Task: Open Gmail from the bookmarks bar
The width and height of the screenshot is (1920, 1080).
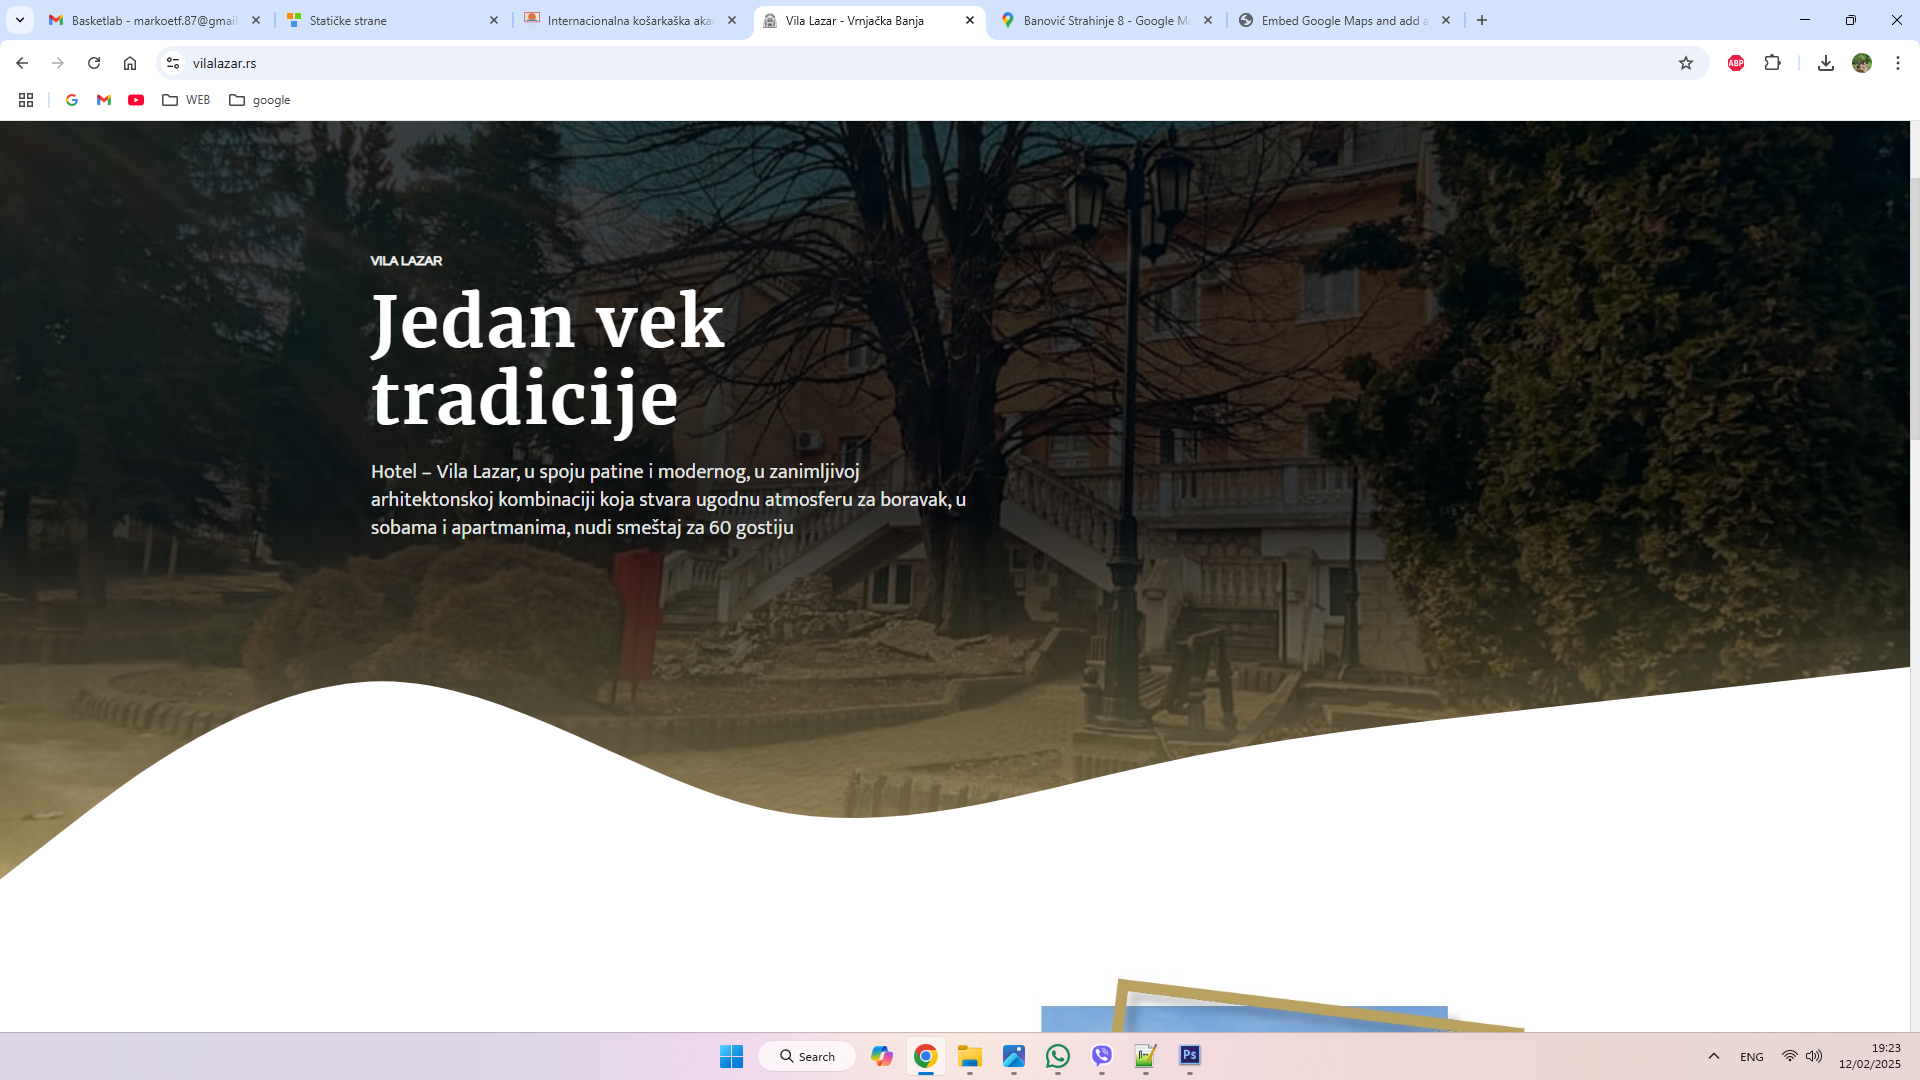Action: tap(103, 100)
